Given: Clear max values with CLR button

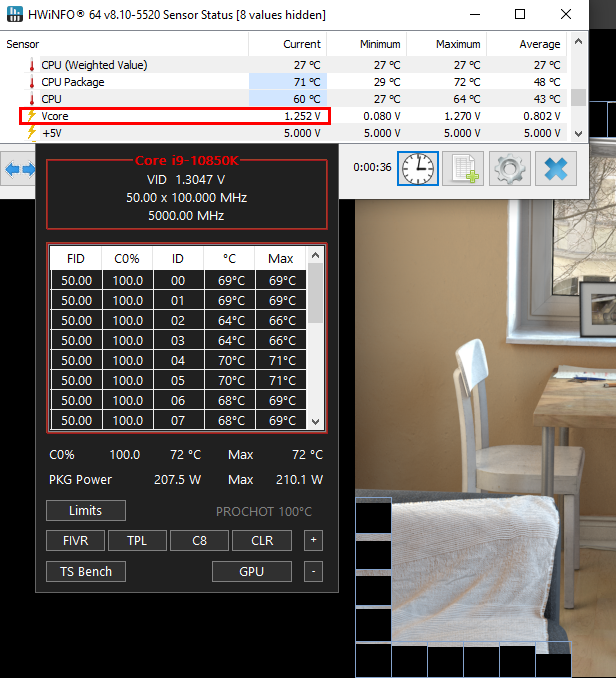Looking at the screenshot, I should pos(262,540).
